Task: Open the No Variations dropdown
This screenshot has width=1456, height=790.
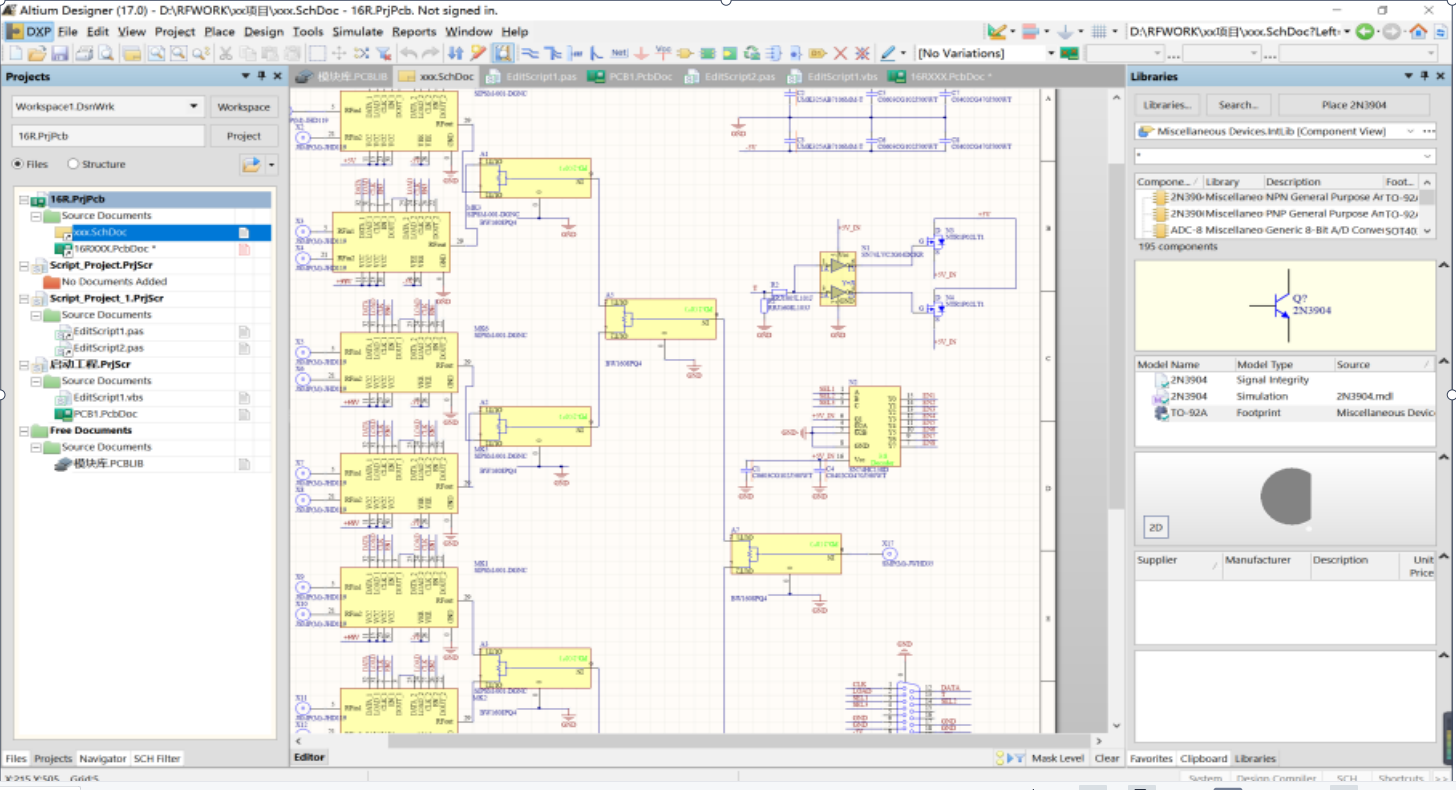Action: pos(1051,53)
